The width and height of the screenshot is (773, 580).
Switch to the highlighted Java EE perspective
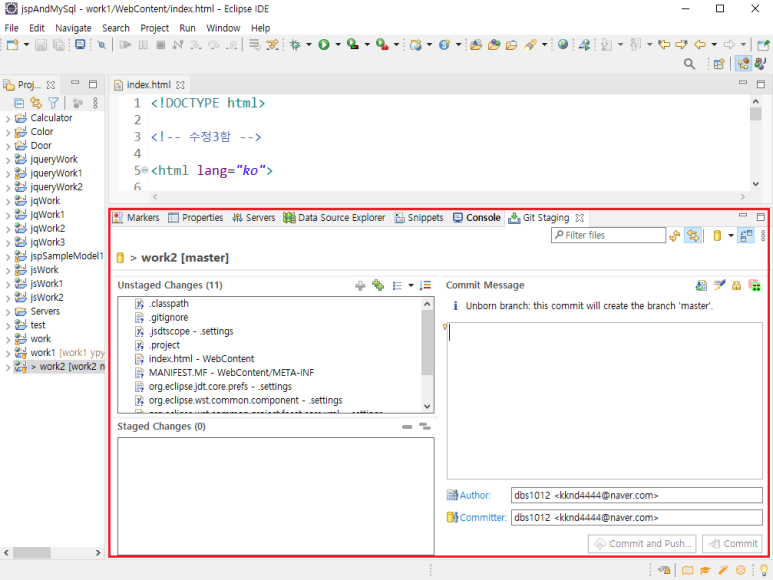pyautogui.click(x=743, y=64)
